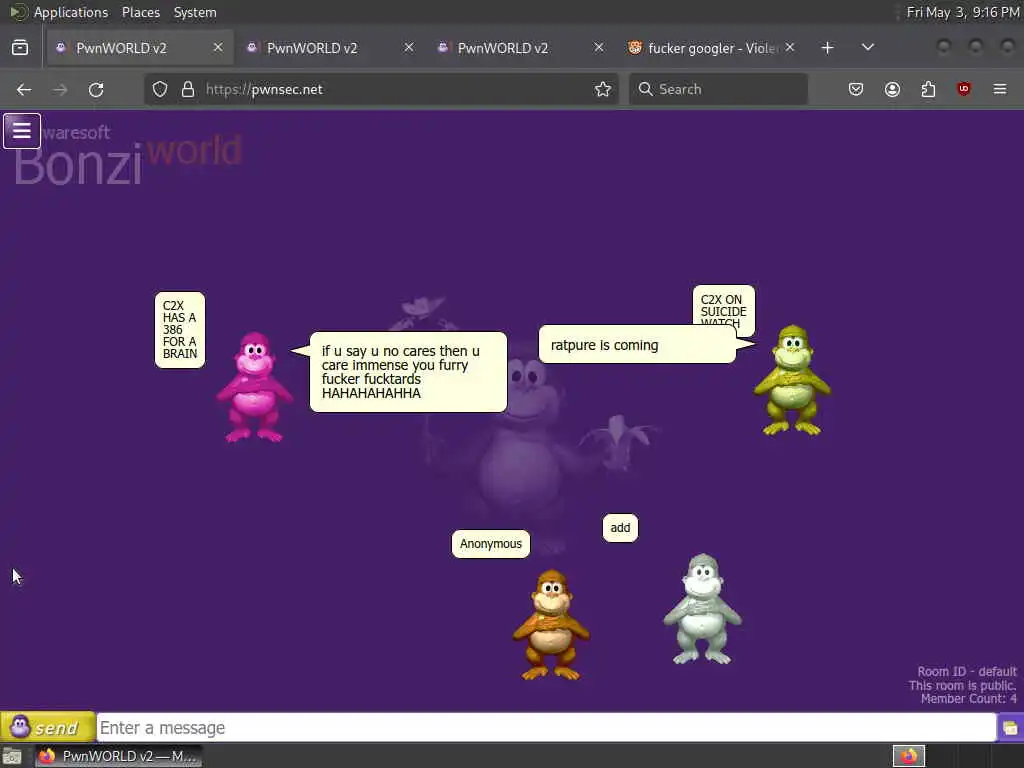
Task: Reload the pwnsec.net page
Action: point(96,89)
